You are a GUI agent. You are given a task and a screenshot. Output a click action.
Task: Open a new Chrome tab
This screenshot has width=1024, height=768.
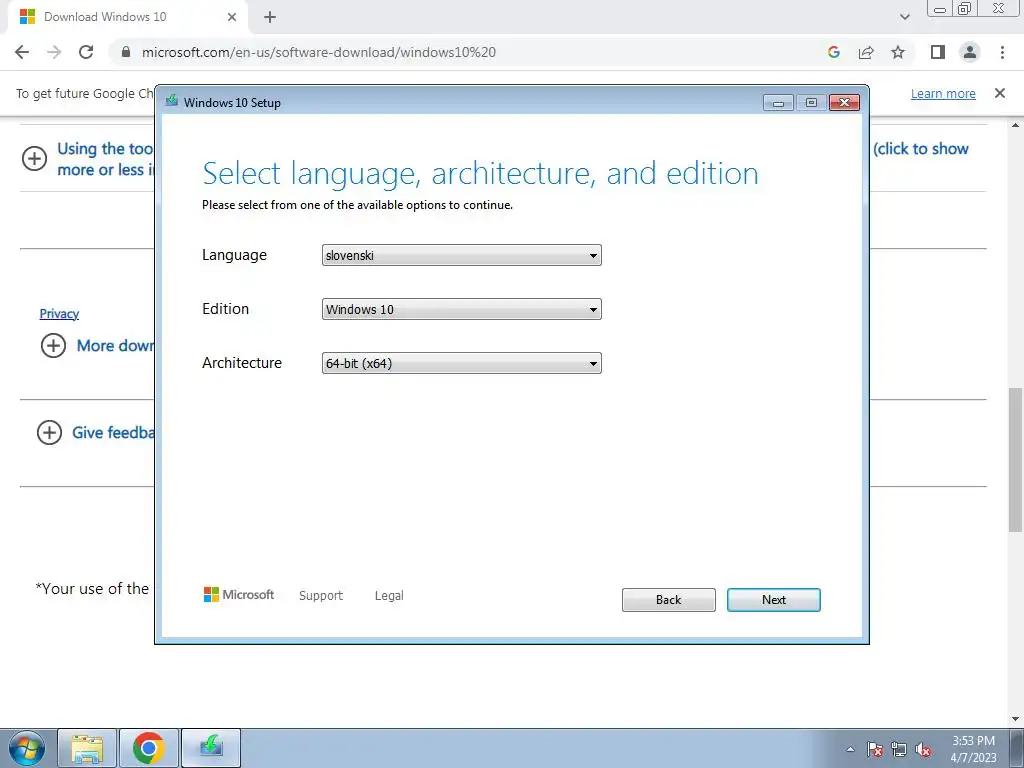270,17
